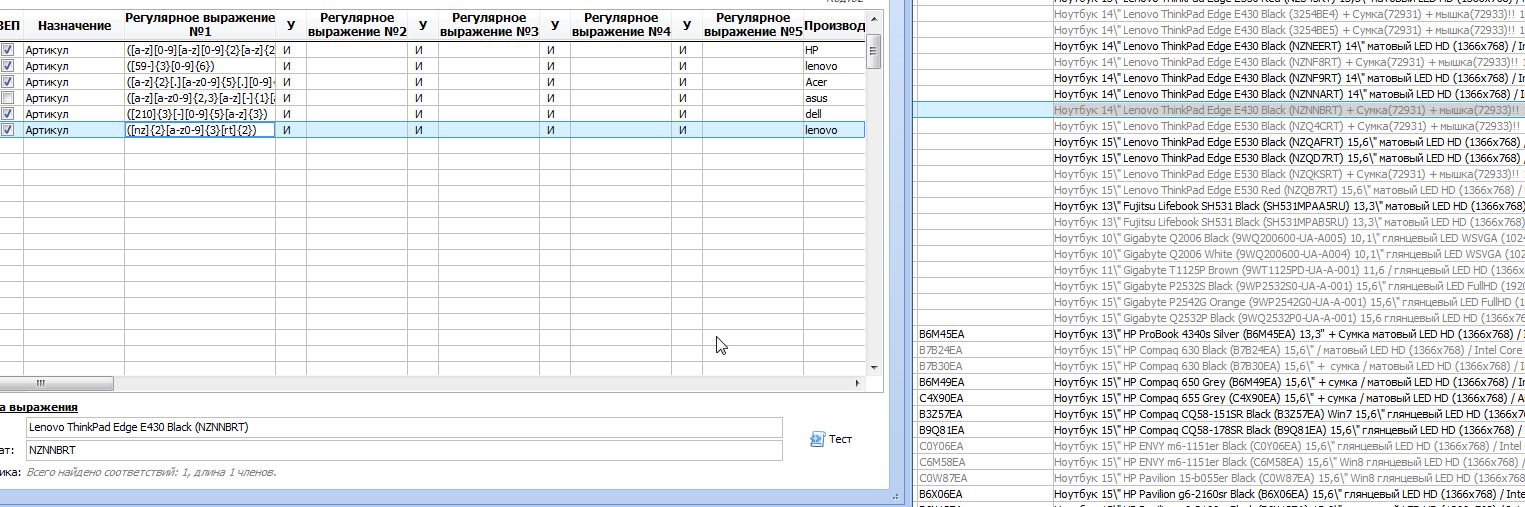Click the rules table vertical scrollbar up arrow
This screenshot has height=507, width=1525.
[874, 17]
